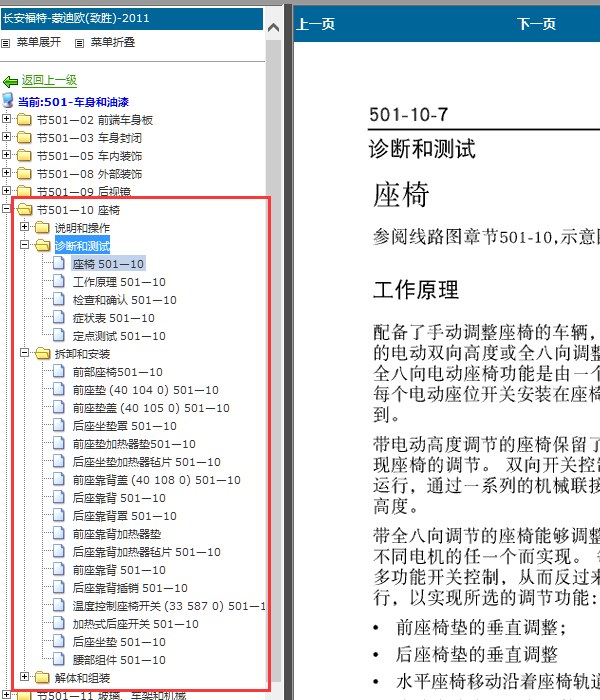Viewport: 600px width, 700px height.
Task: Click folder icon next to 解体和组装
Action: pyautogui.click(x=42, y=677)
